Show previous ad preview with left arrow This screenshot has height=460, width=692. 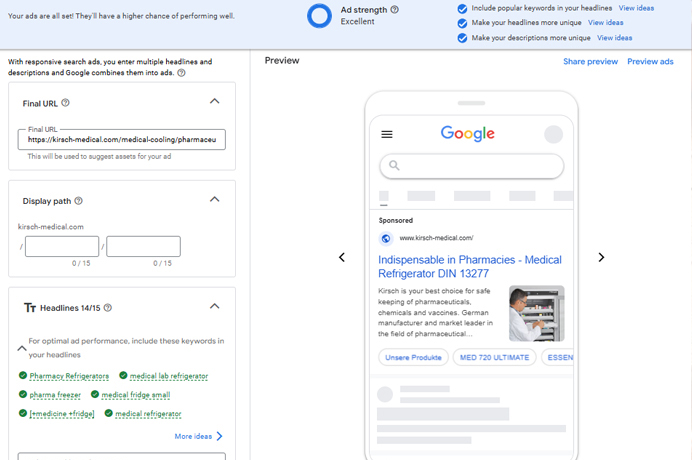pyautogui.click(x=342, y=257)
